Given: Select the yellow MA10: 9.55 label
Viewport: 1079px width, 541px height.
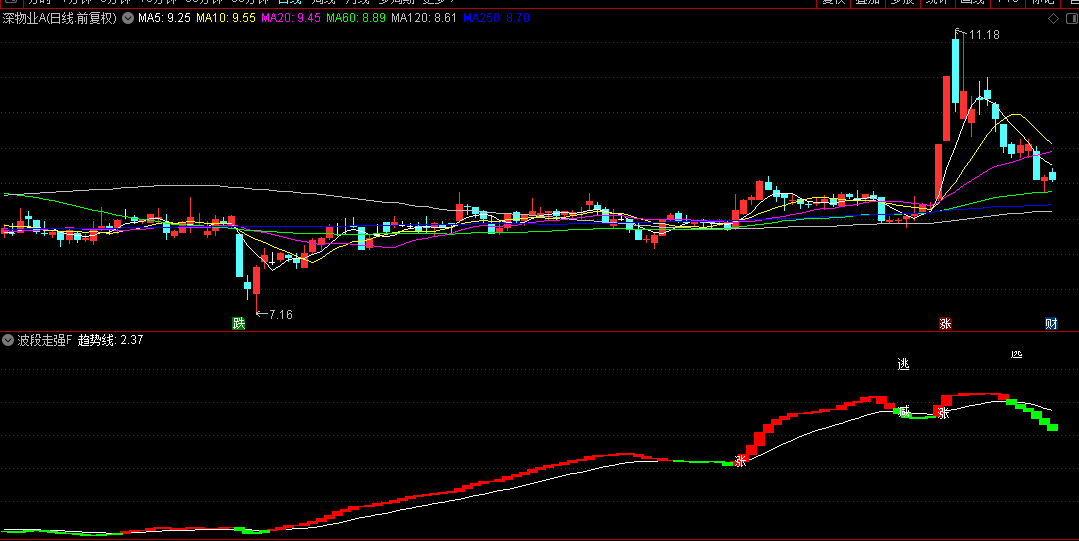Looking at the screenshot, I should pos(226,18).
